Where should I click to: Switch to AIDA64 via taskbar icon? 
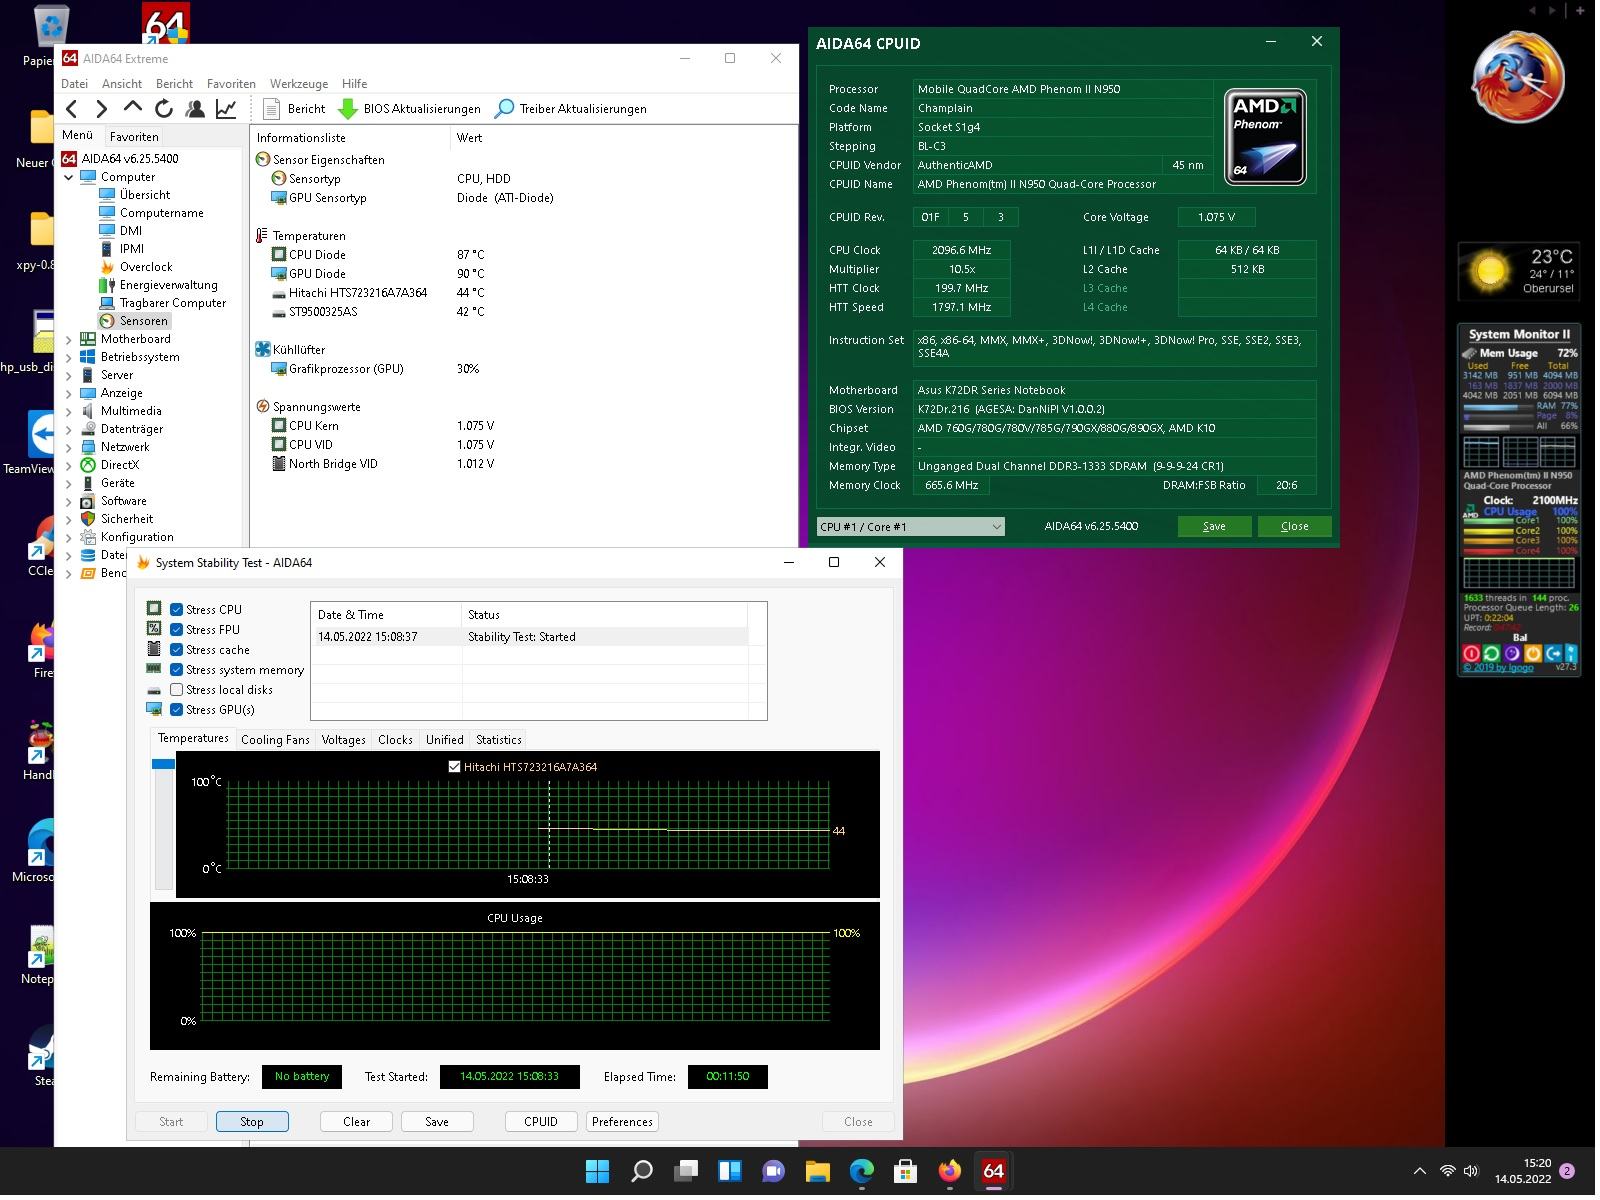(994, 1171)
